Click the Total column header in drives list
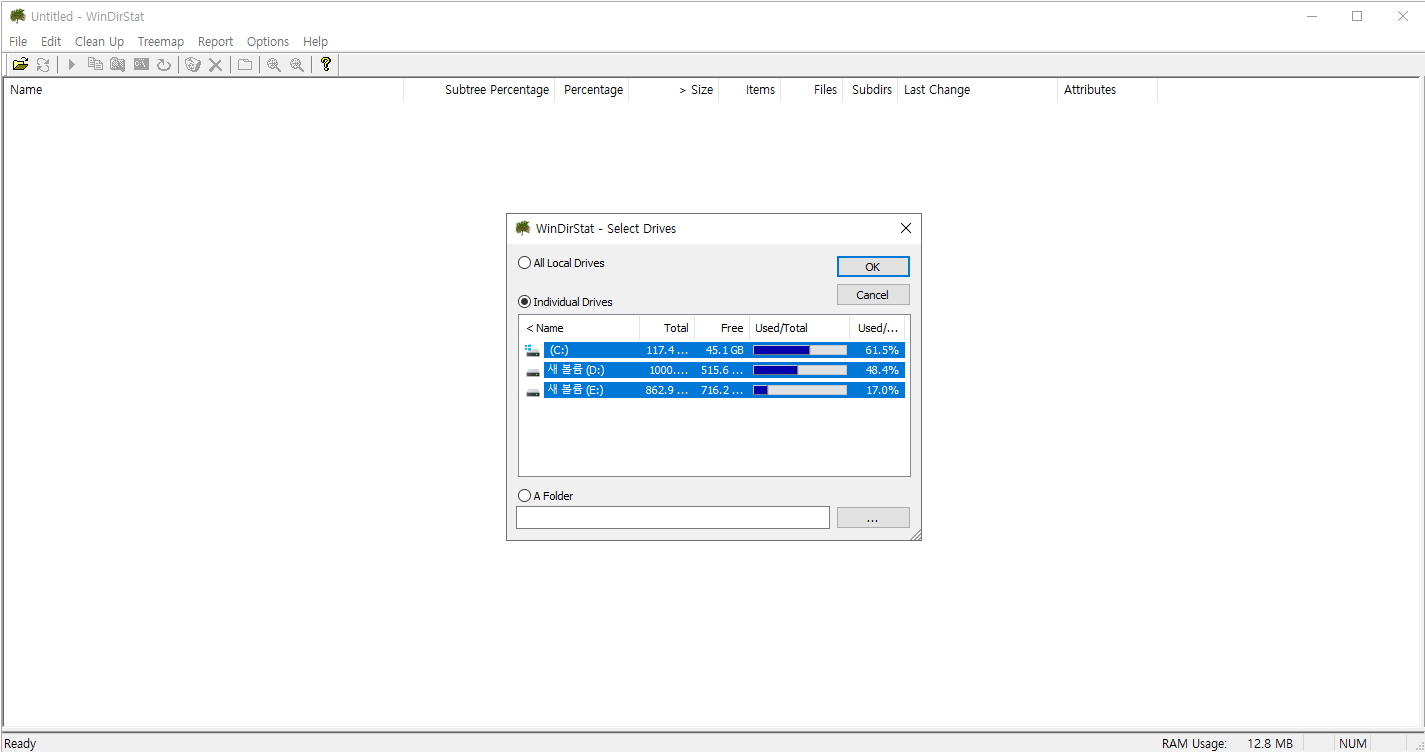The image size is (1425, 752). coord(667,328)
